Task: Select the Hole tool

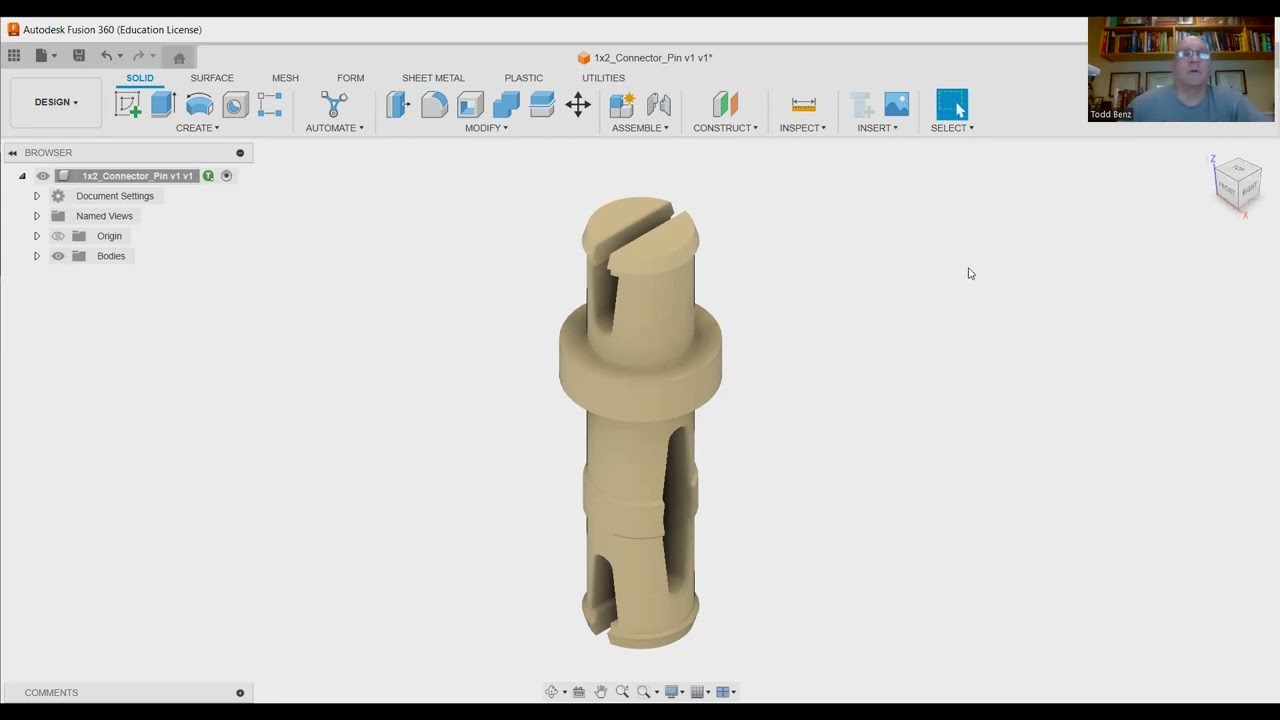Action: (235, 104)
